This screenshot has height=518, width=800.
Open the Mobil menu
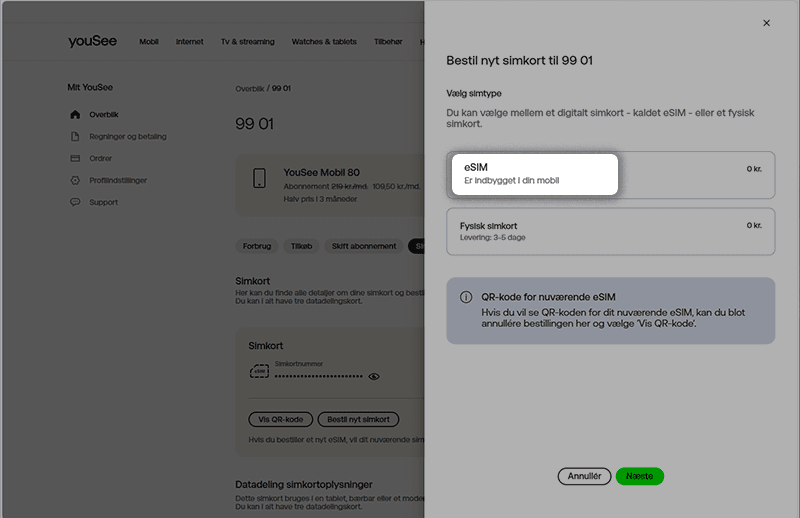tap(149, 42)
